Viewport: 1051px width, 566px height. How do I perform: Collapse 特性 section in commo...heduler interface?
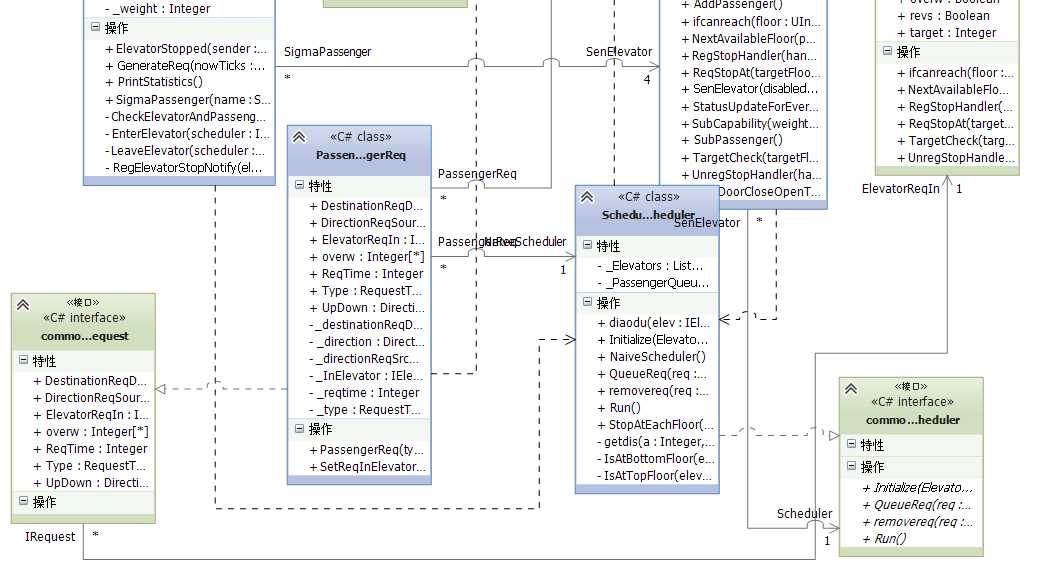(x=851, y=444)
